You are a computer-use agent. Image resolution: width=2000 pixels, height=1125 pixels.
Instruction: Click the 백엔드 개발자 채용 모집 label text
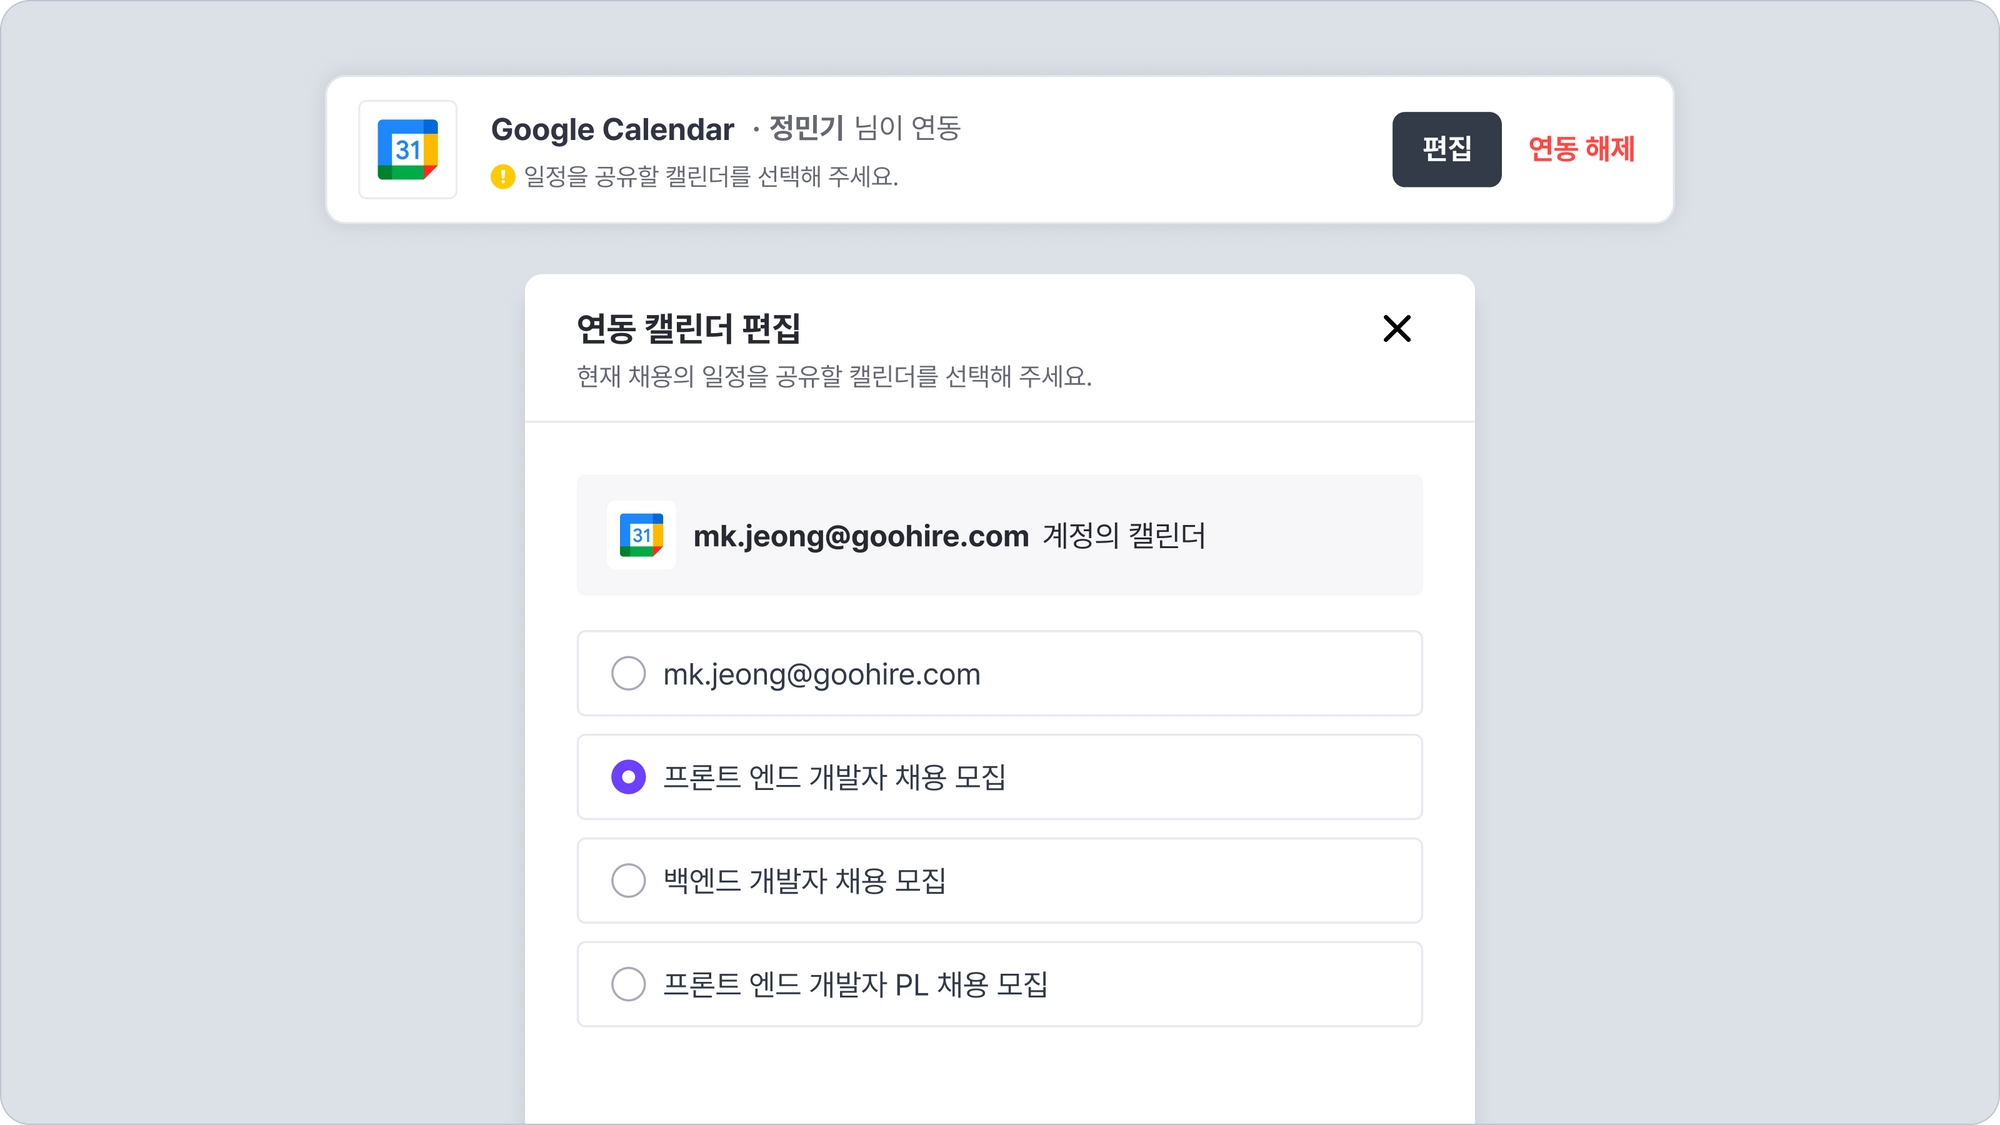804,881
